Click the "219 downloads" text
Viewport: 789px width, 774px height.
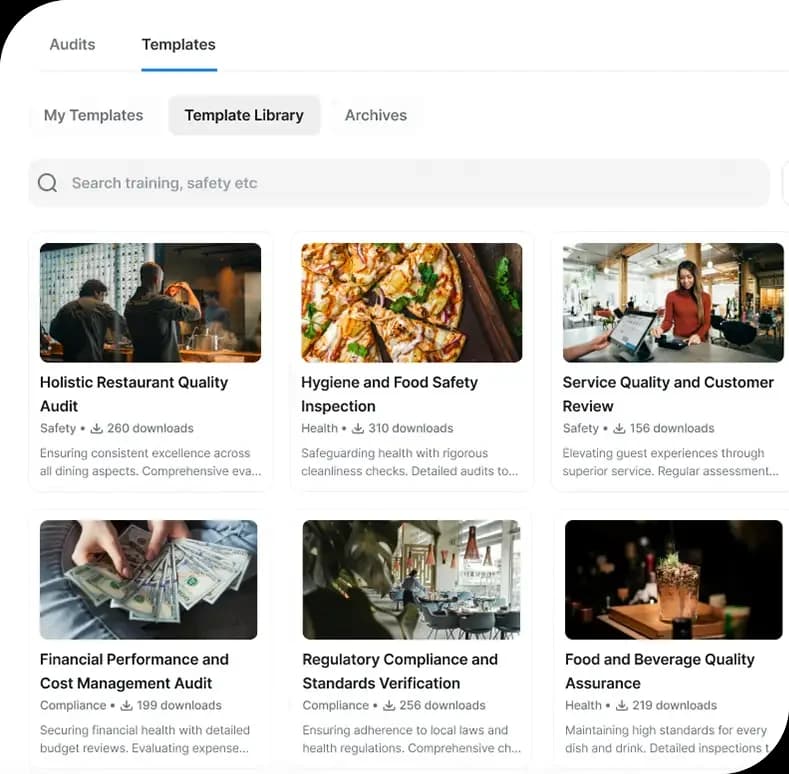coord(674,706)
